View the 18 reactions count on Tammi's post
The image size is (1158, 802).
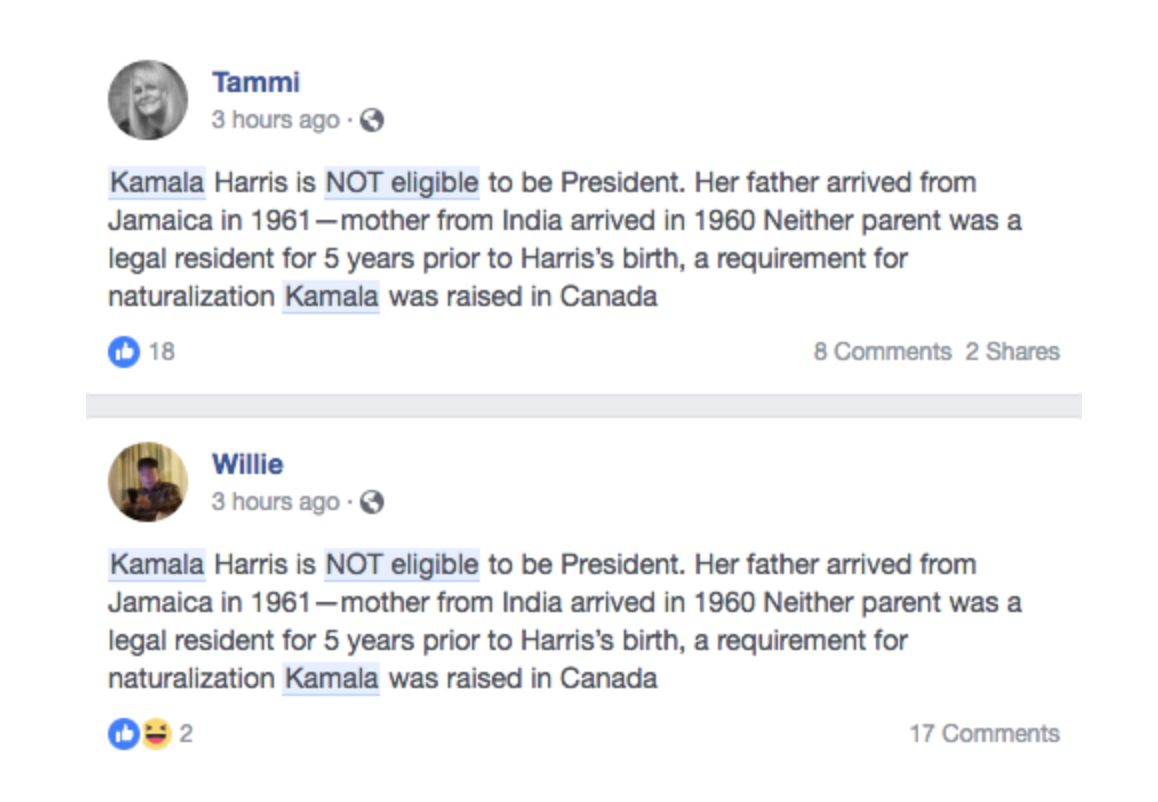[x=162, y=352]
